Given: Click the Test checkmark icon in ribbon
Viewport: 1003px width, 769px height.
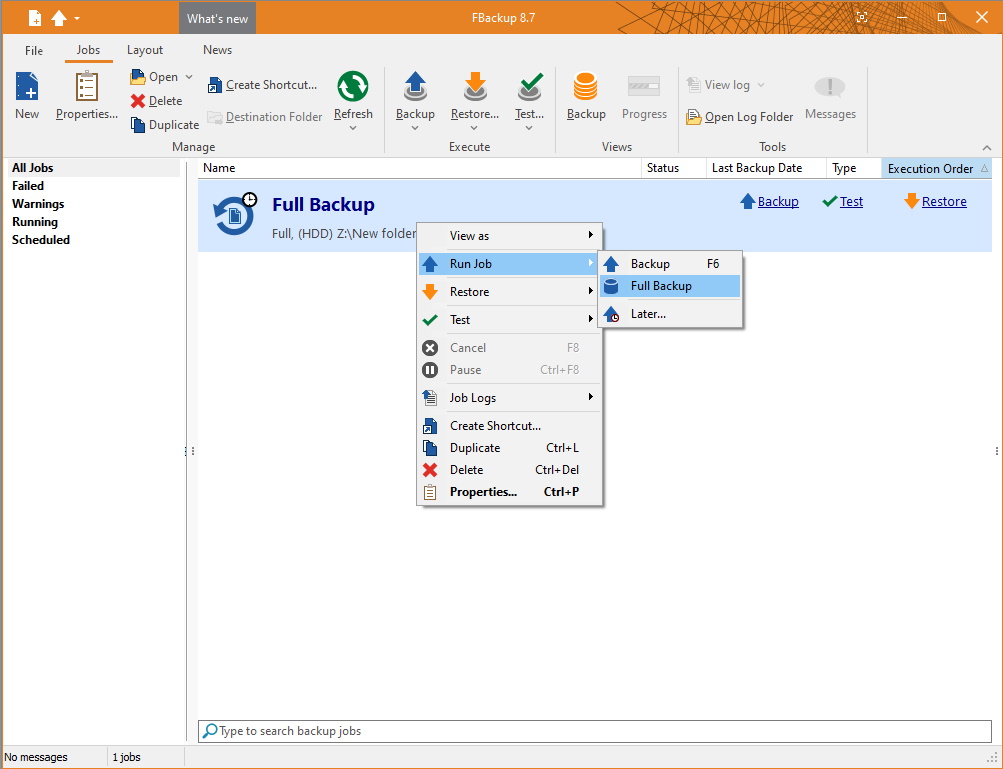Looking at the screenshot, I should point(530,86).
